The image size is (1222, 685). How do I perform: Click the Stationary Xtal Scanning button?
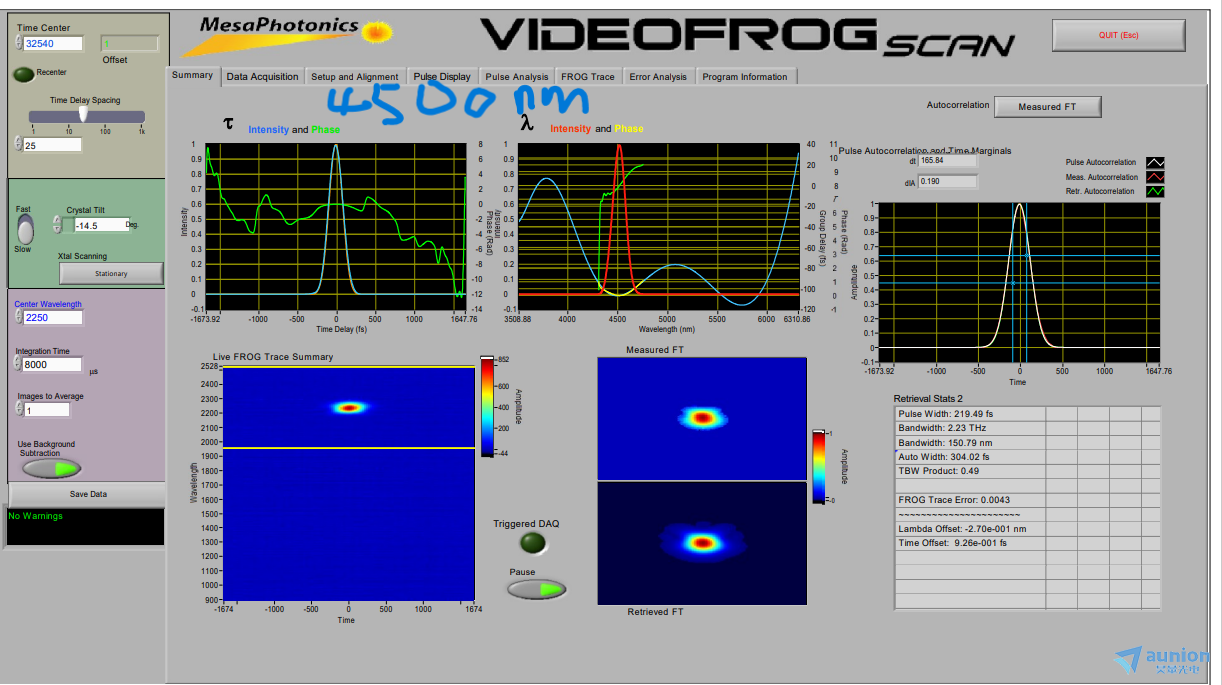pos(111,273)
